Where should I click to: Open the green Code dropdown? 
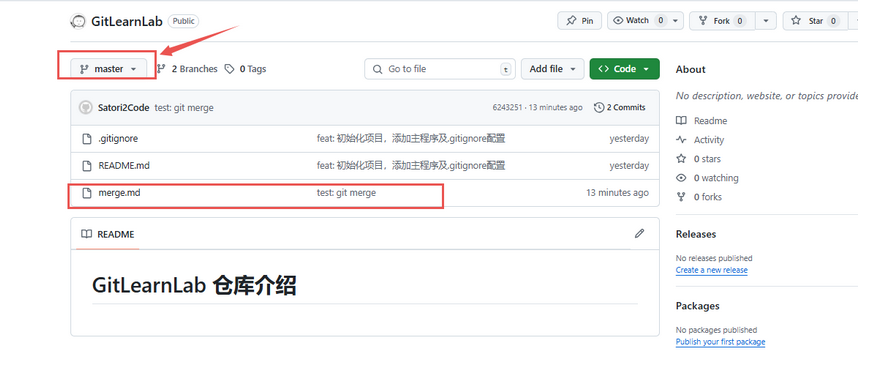(x=624, y=69)
